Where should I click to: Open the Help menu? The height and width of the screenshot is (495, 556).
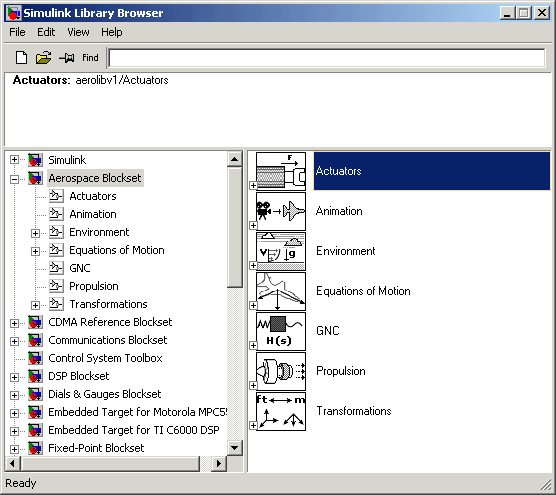(x=112, y=32)
